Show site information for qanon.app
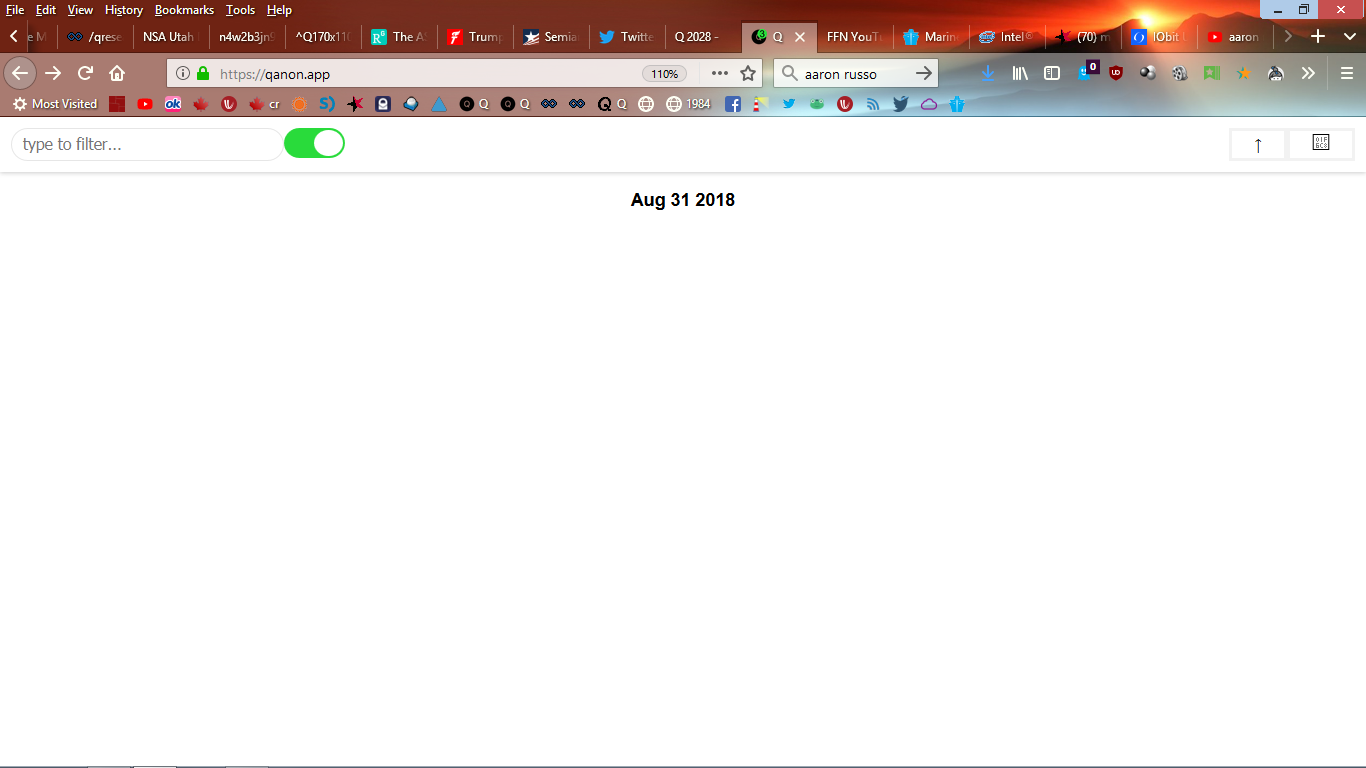The height and width of the screenshot is (768, 1366). click(x=182, y=73)
